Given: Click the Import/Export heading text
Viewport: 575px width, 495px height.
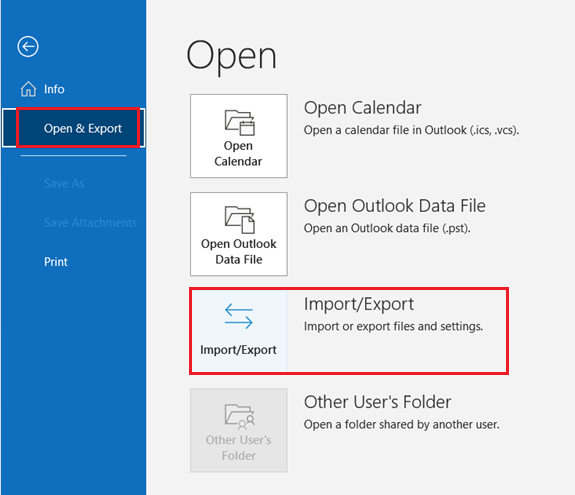Looking at the screenshot, I should pos(359,304).
